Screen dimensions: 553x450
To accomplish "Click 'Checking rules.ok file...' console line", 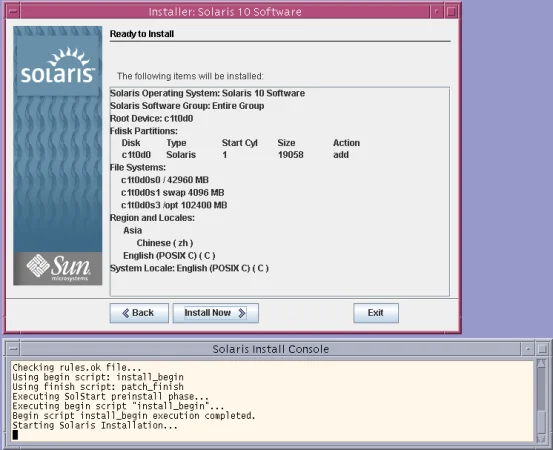I will (77, 367).
